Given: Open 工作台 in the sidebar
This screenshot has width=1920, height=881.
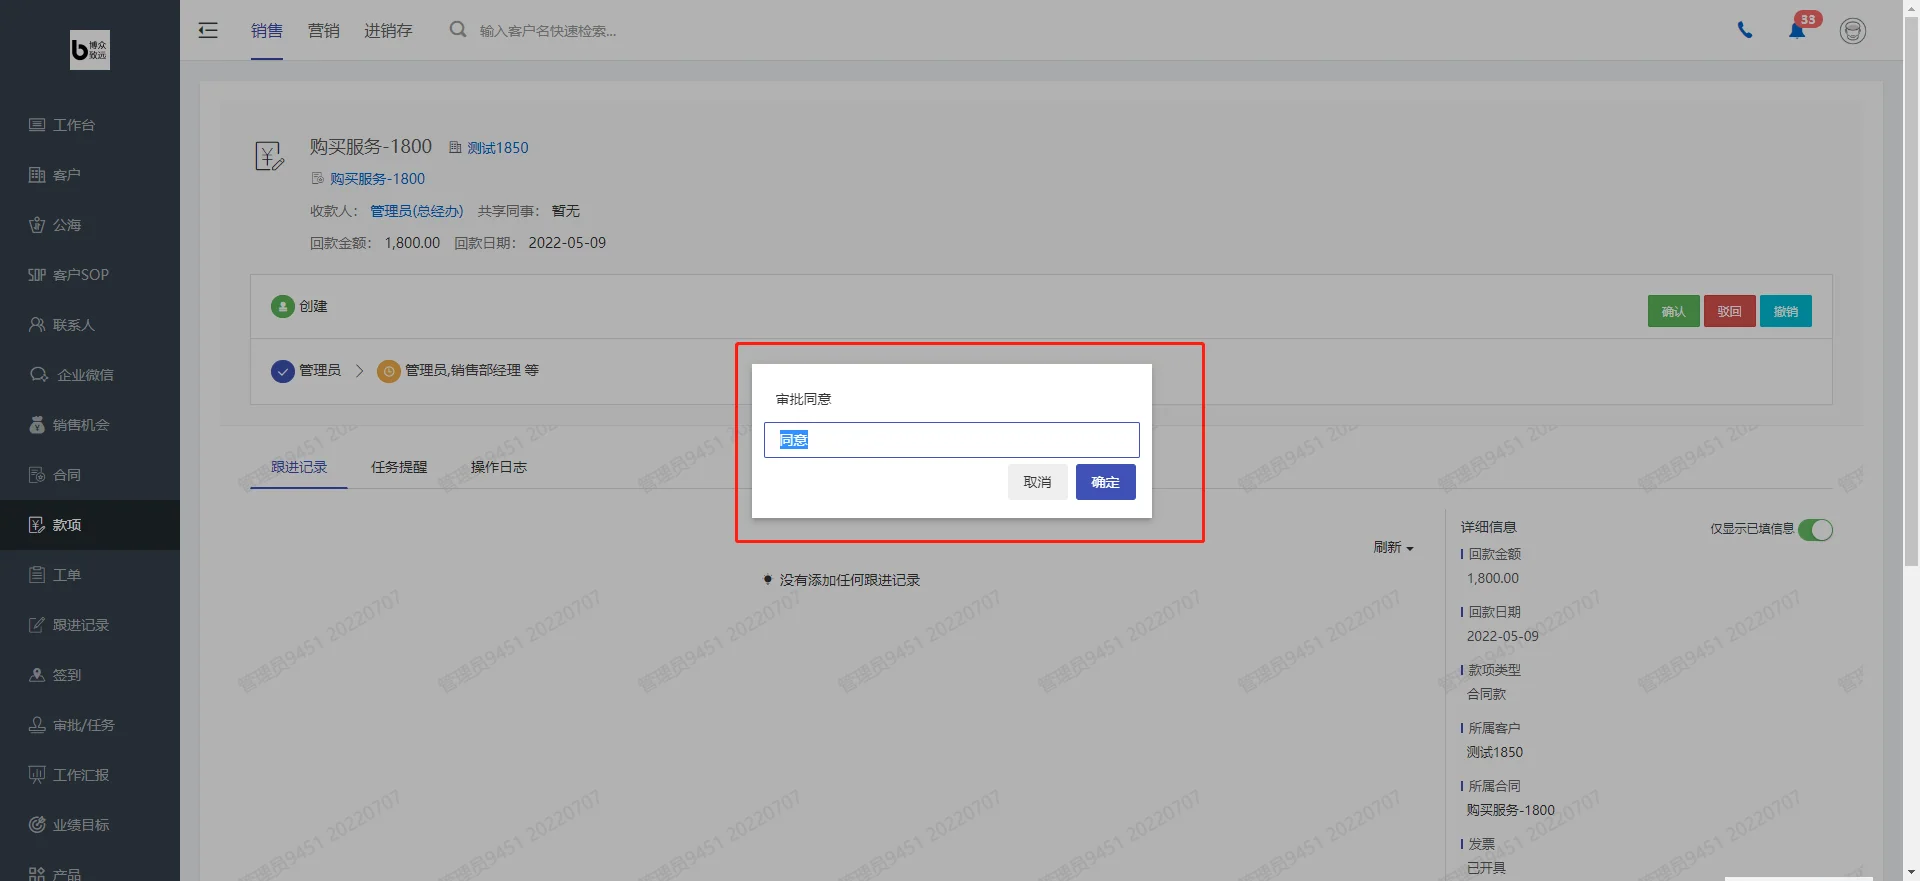Looking at the screenshot, I should [90, 125].
